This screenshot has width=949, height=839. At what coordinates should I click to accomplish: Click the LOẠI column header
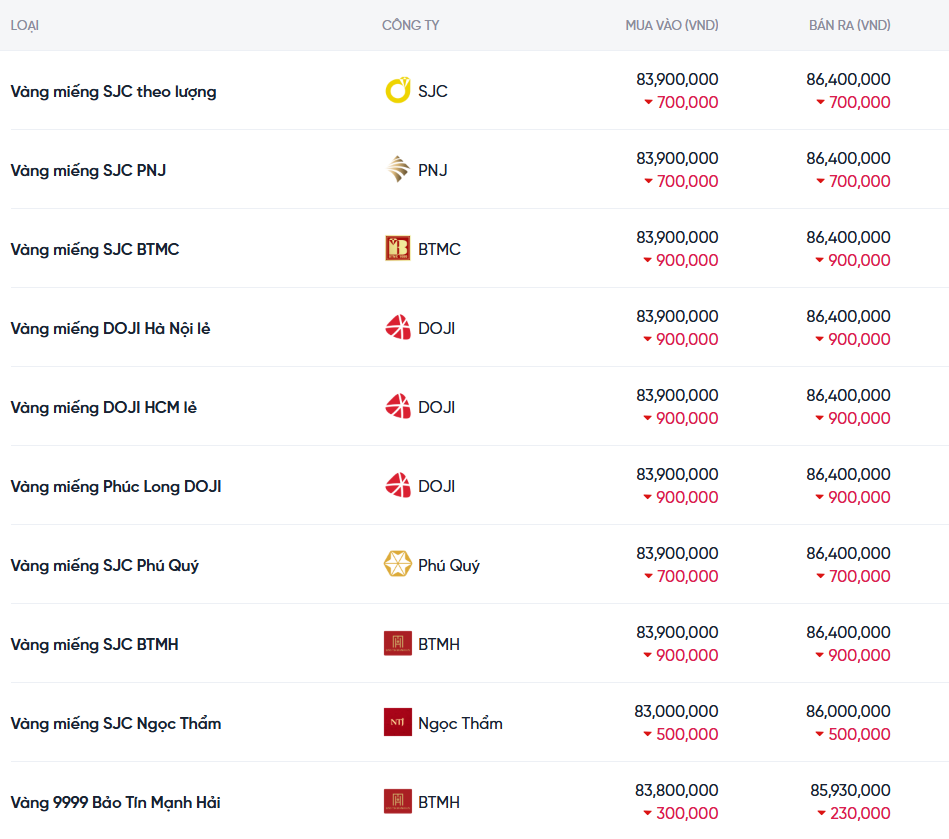click(25, 25)
